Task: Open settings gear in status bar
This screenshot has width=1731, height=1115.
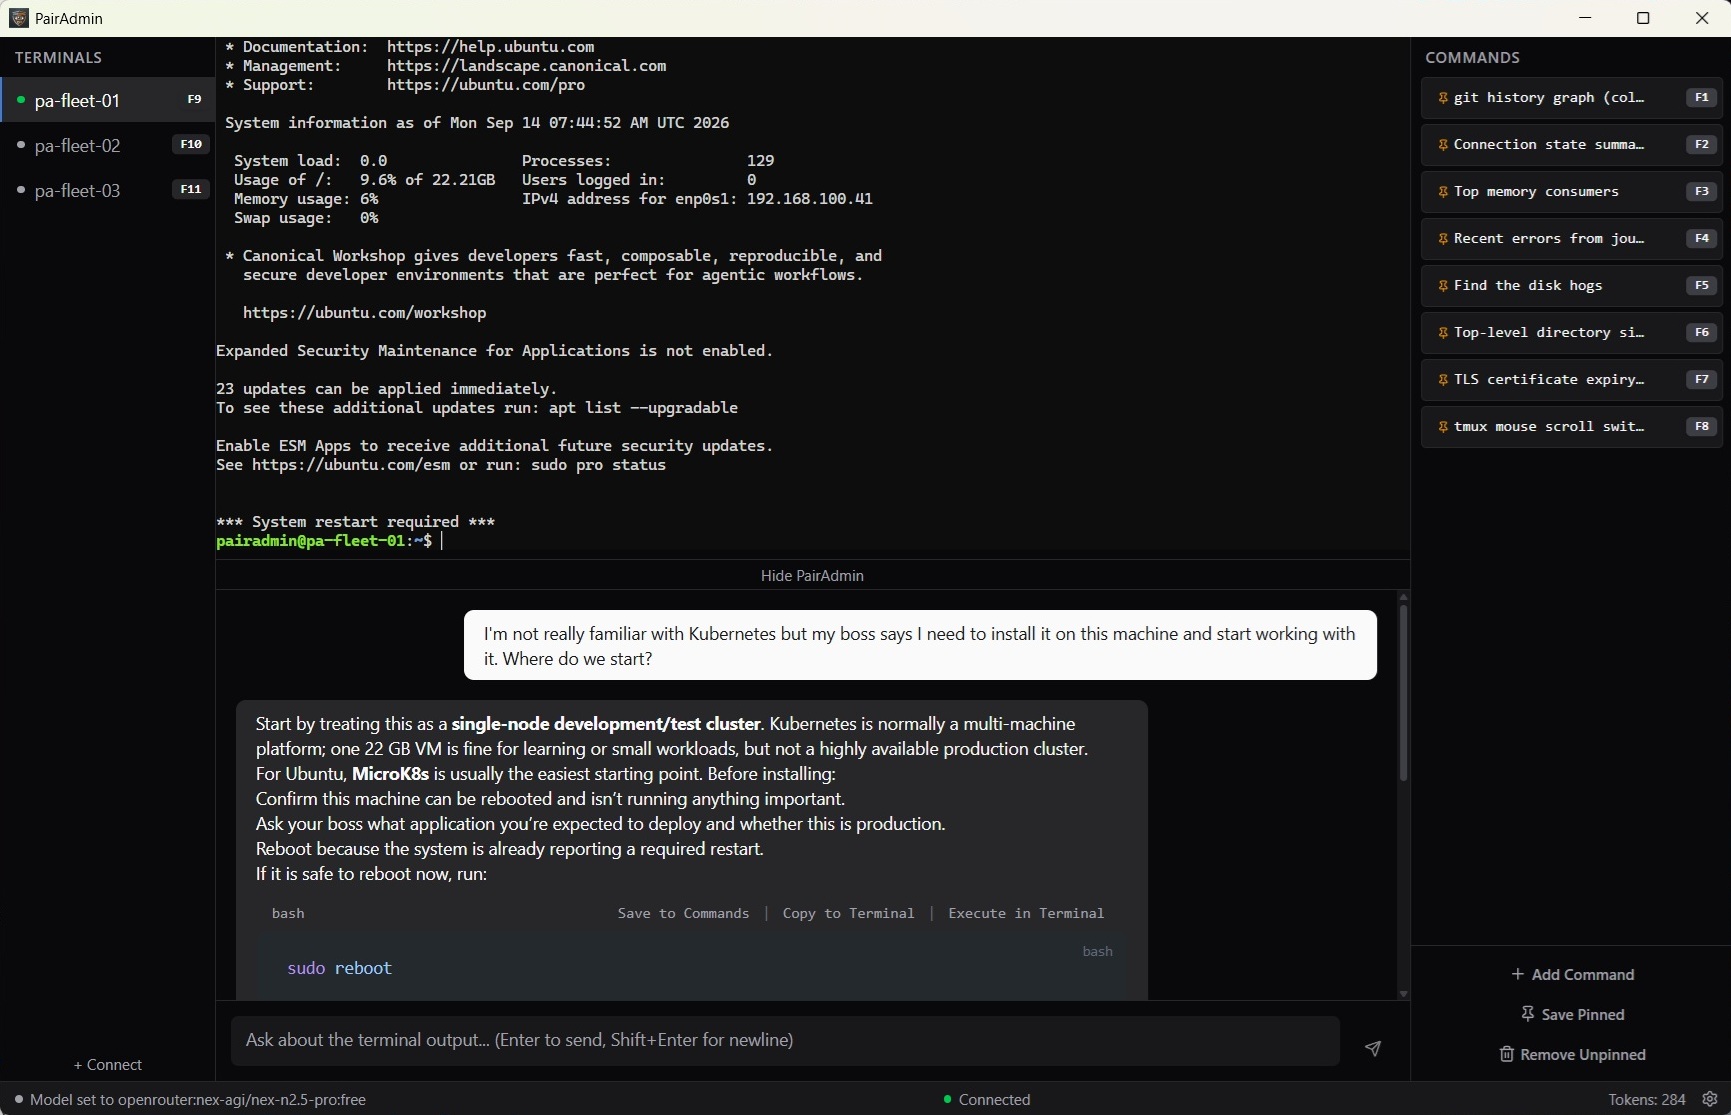Action: coord(1710,1099)
